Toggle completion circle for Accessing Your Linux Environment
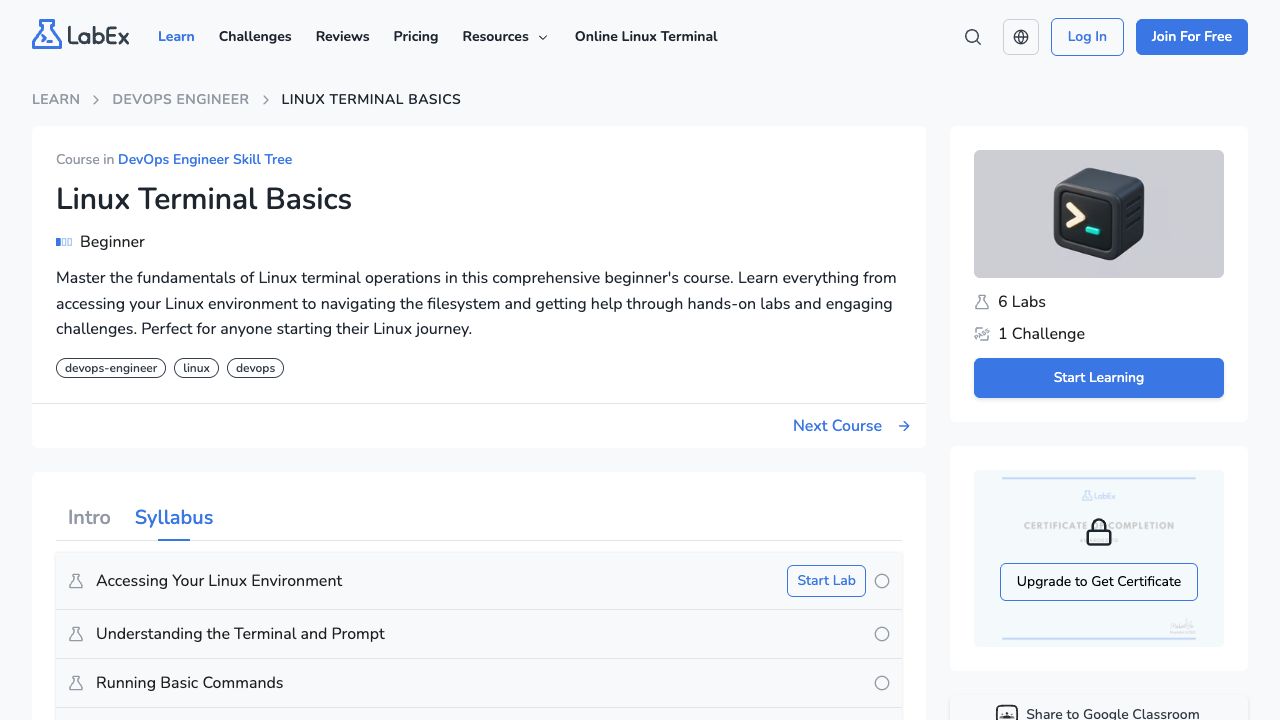Screen dimensions: 1280x720 coord(882,581)
